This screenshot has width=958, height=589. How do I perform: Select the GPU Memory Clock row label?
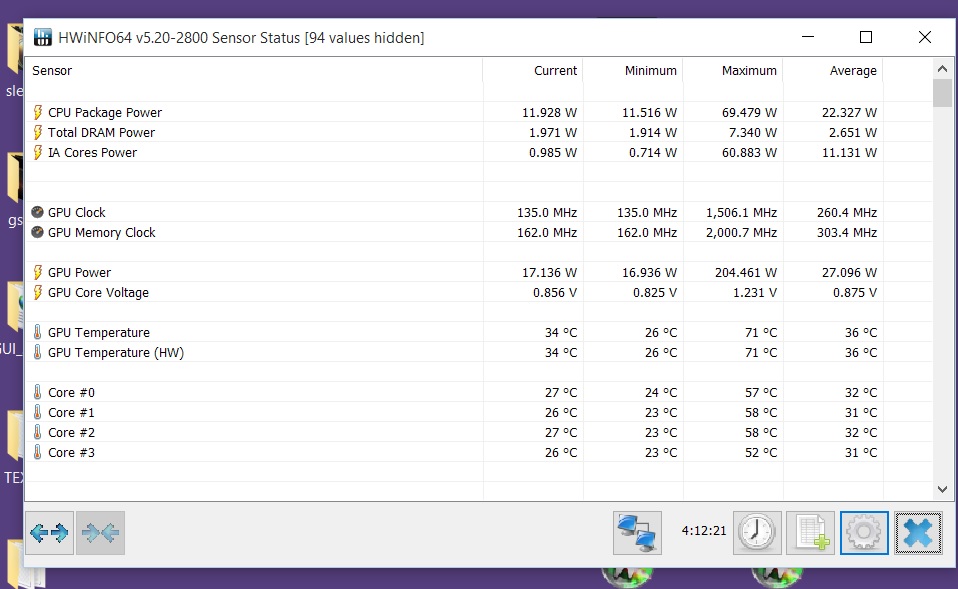coord(101,233)
